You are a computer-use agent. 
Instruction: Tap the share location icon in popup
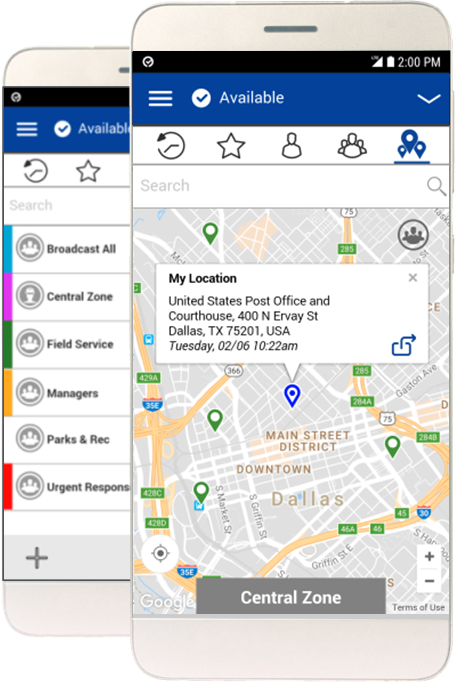[404, 345]
